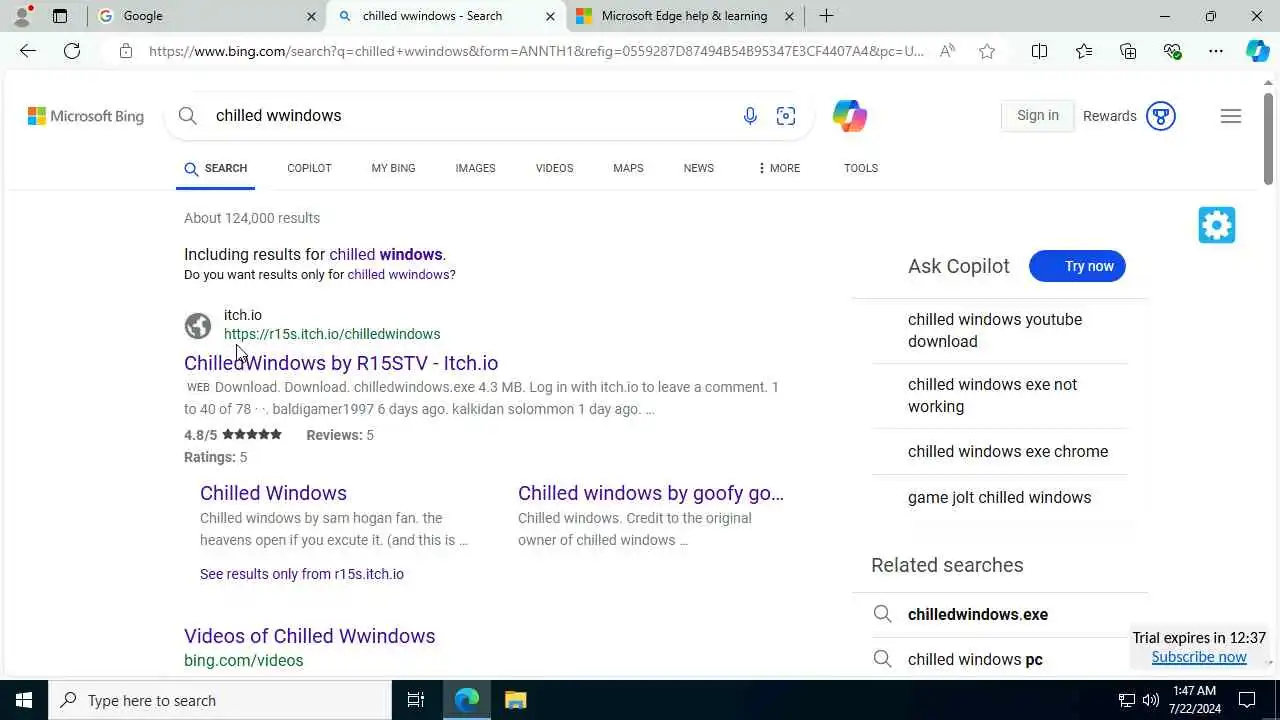The height and width of the screenshot is (720, 1280).
Task: Select the IMAGES tab
Action: click(x=475, y=168)
